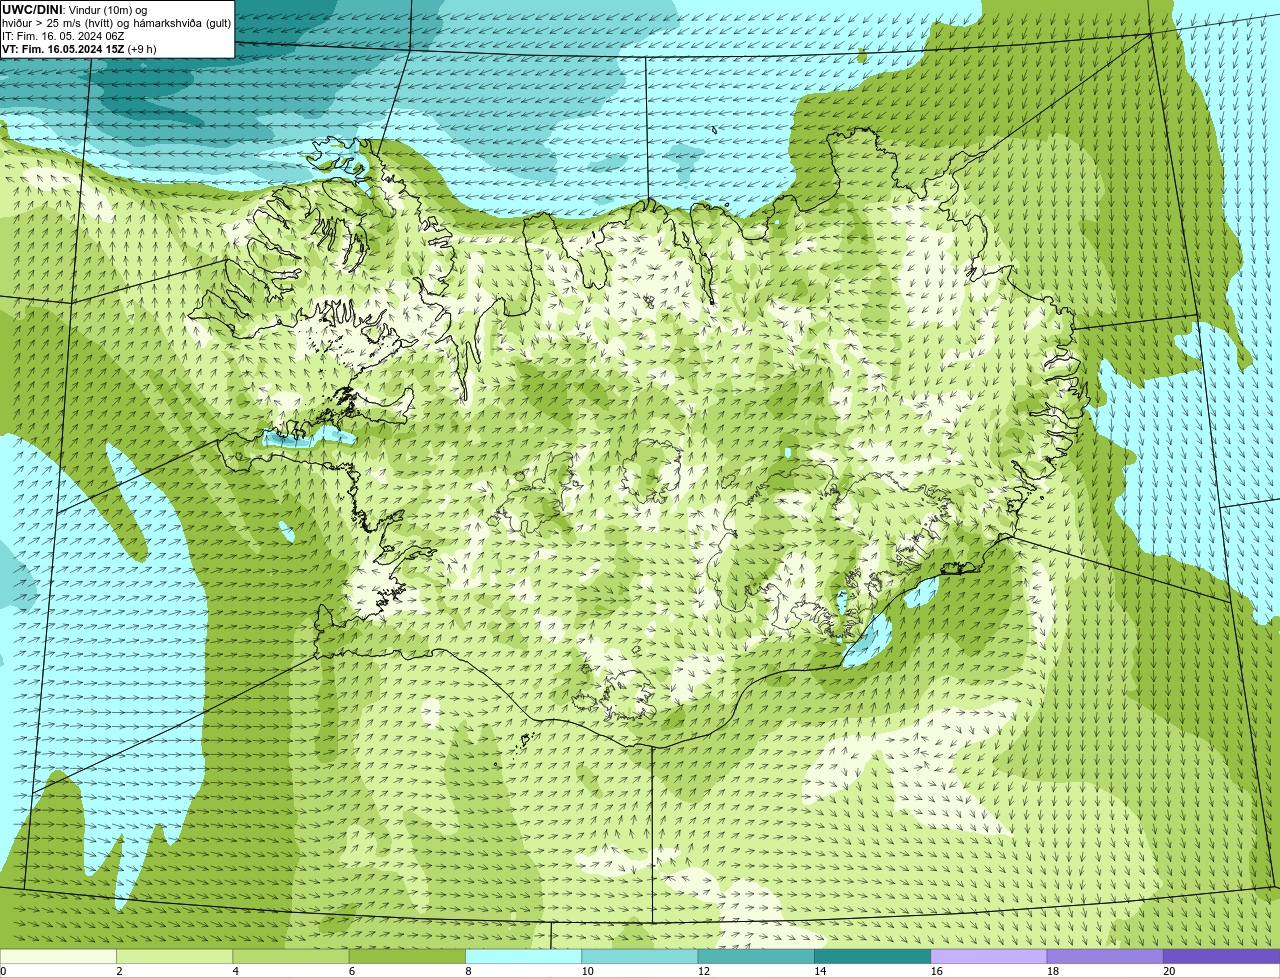Click the purple 18–20 m/s legend swatch
1280x978 pixels.
coord(1105,957)
